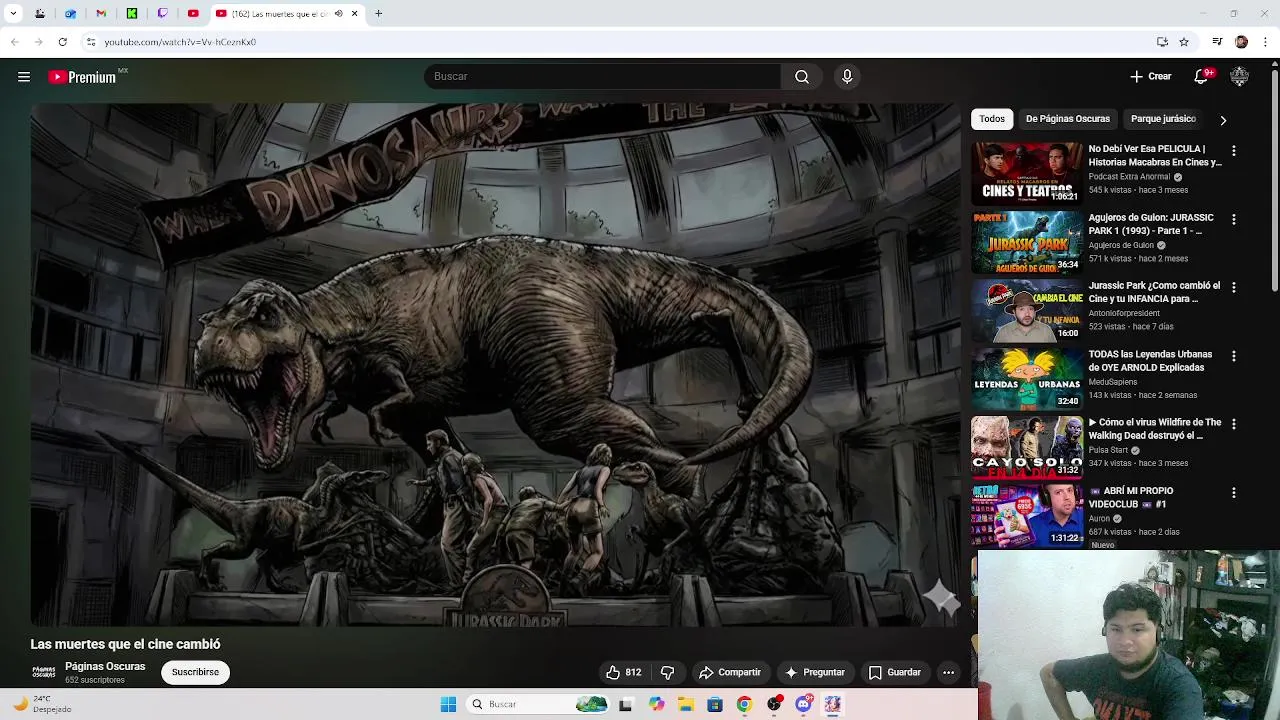
Task: Focus the YouTube Buscar search field
Action: point(603,77)
